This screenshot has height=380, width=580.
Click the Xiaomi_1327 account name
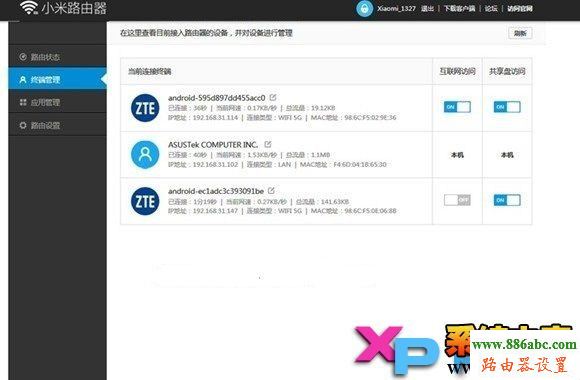(x=396, y=9)
